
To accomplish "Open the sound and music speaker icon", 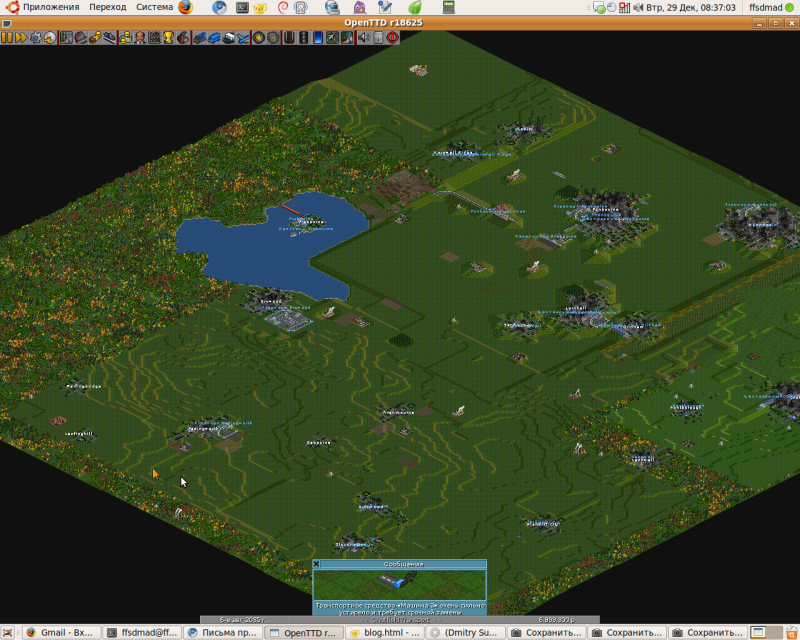I will point(364,38).
